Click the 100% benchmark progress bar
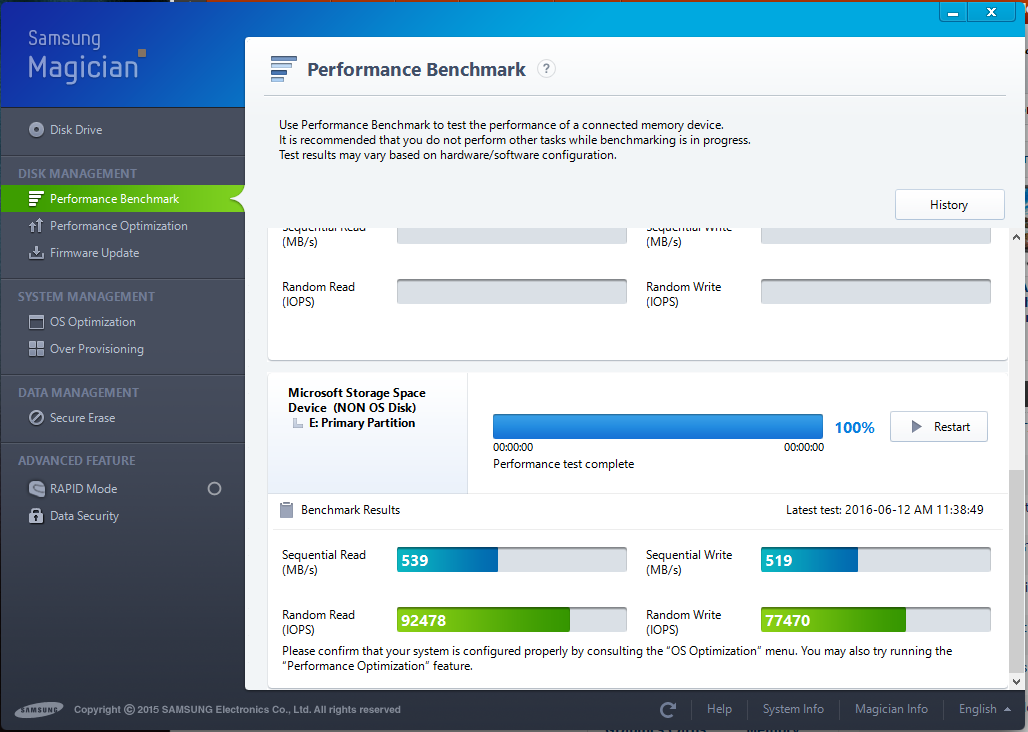This screenshot has height=732, width=1028. pos(658,426)
